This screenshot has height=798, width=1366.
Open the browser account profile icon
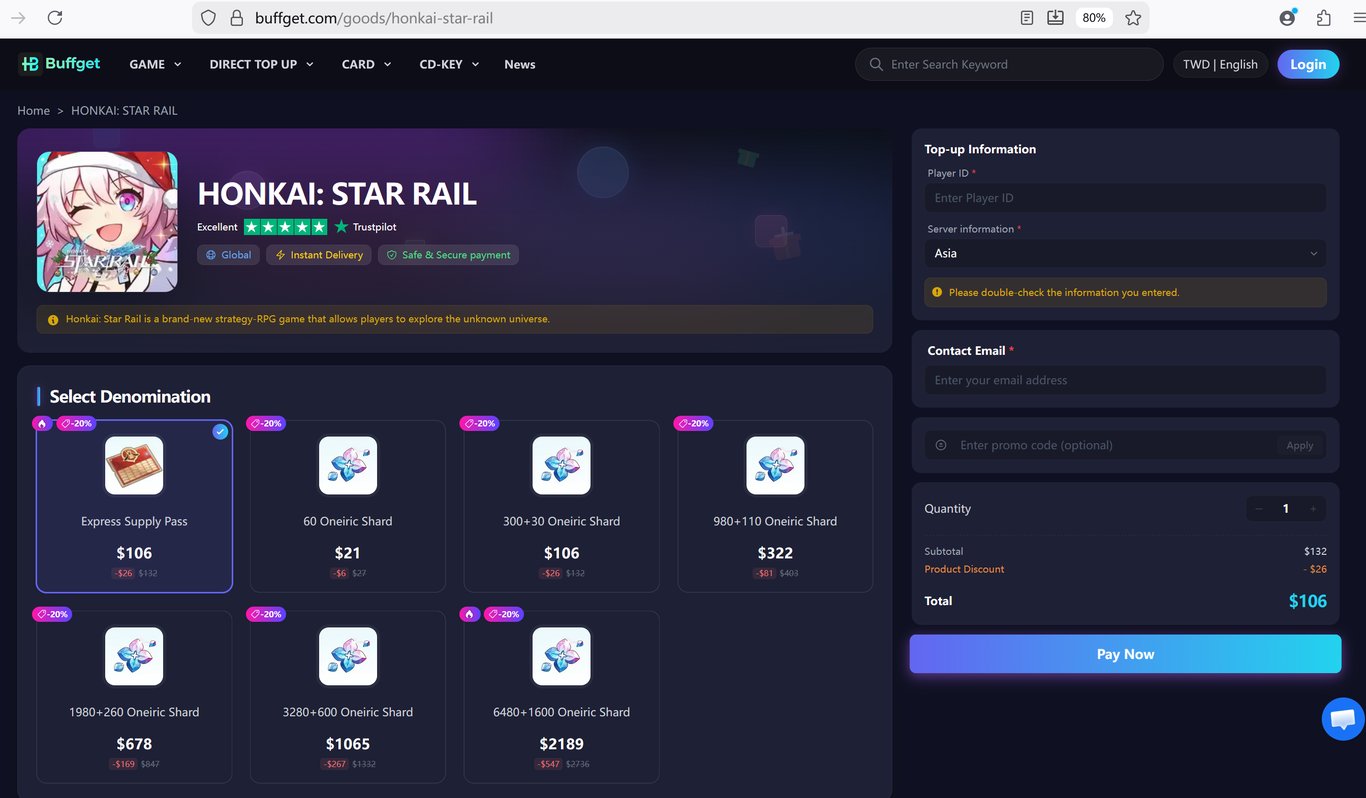(x=1288, y=18)
